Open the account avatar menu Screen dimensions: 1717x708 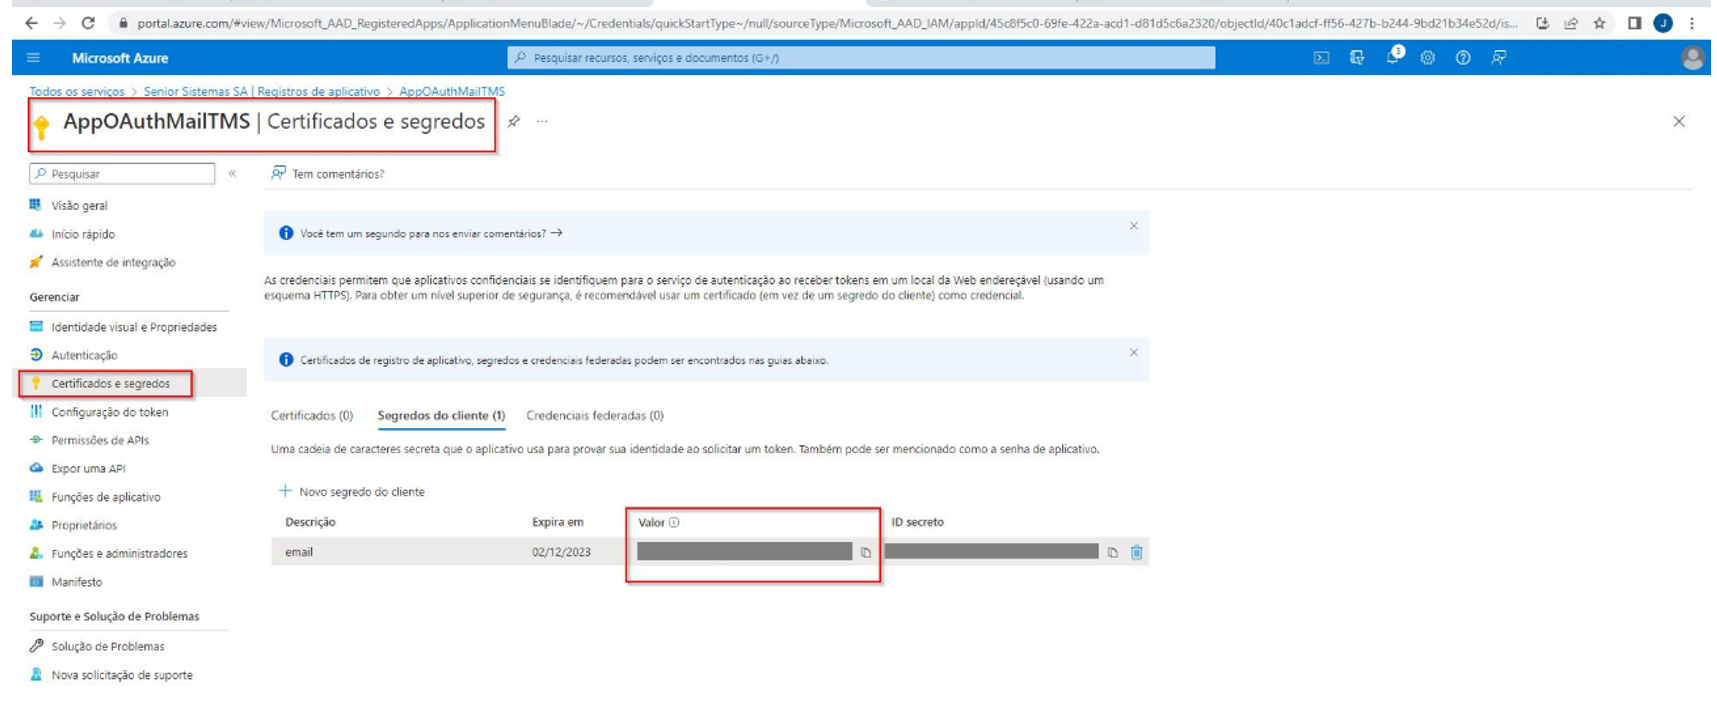tap(1692, 58)
